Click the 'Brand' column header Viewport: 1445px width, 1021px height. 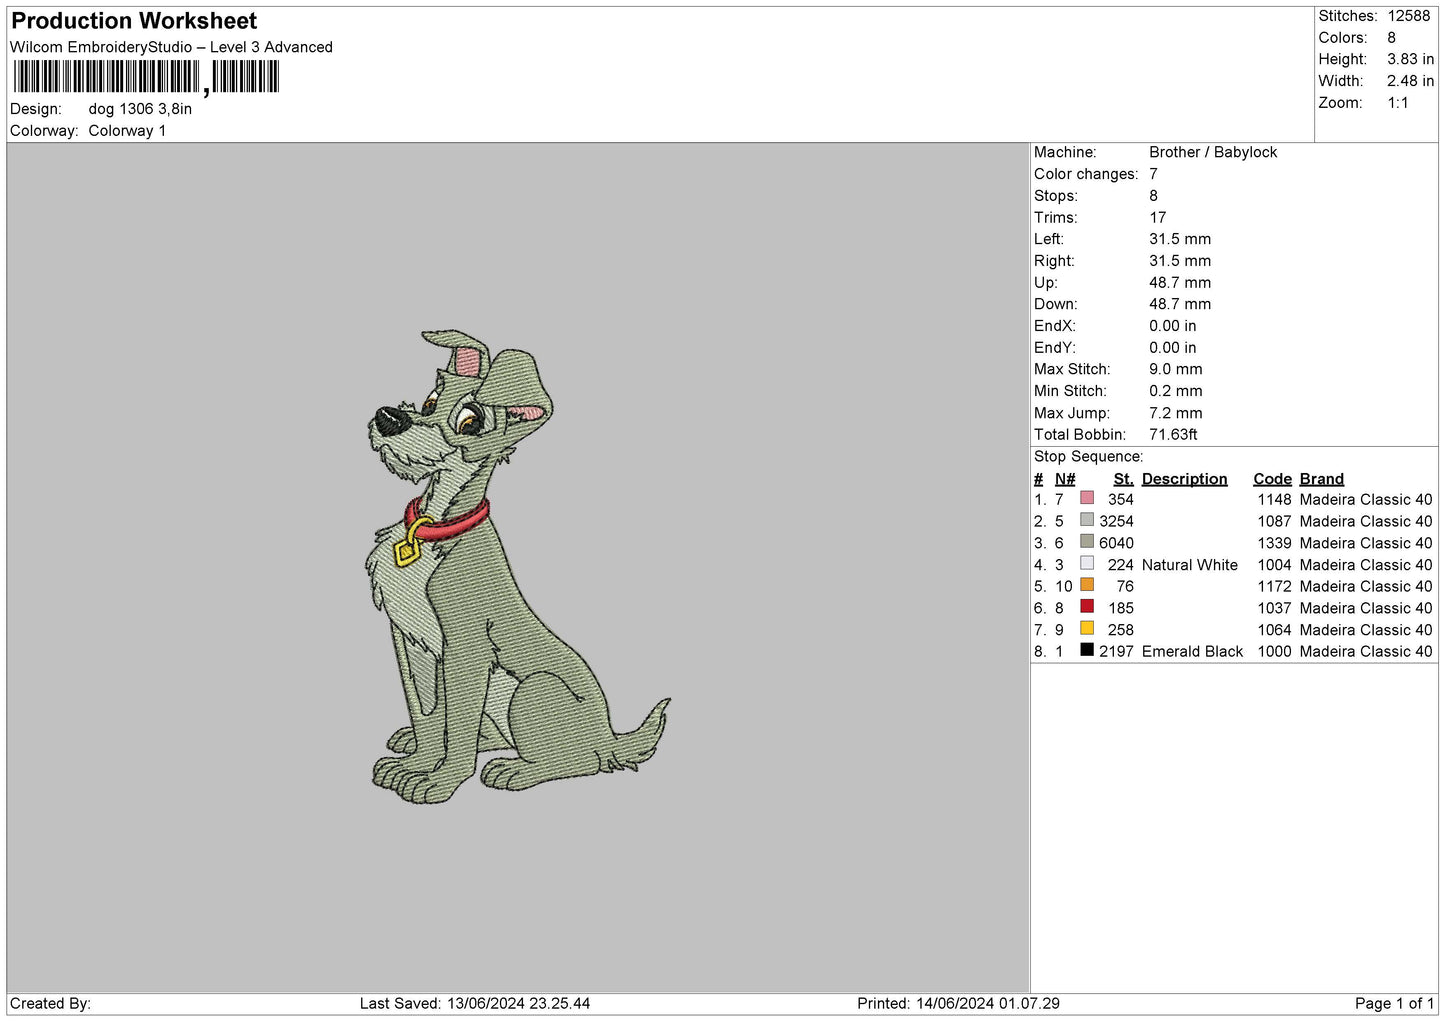[x=1322, y=479]
